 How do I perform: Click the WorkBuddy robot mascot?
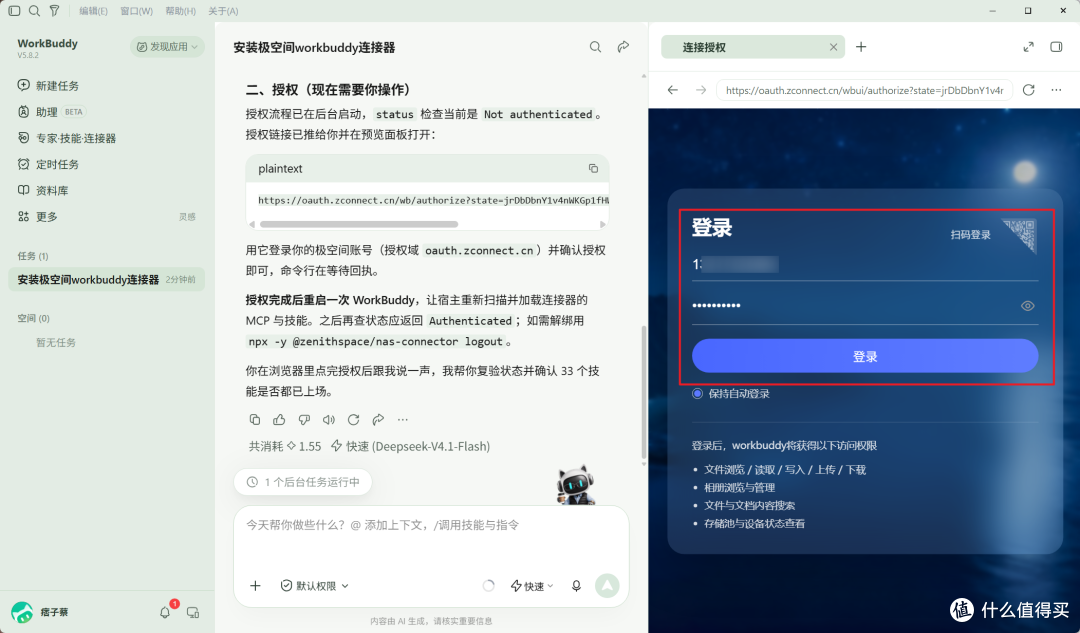(x=575, y=485)
